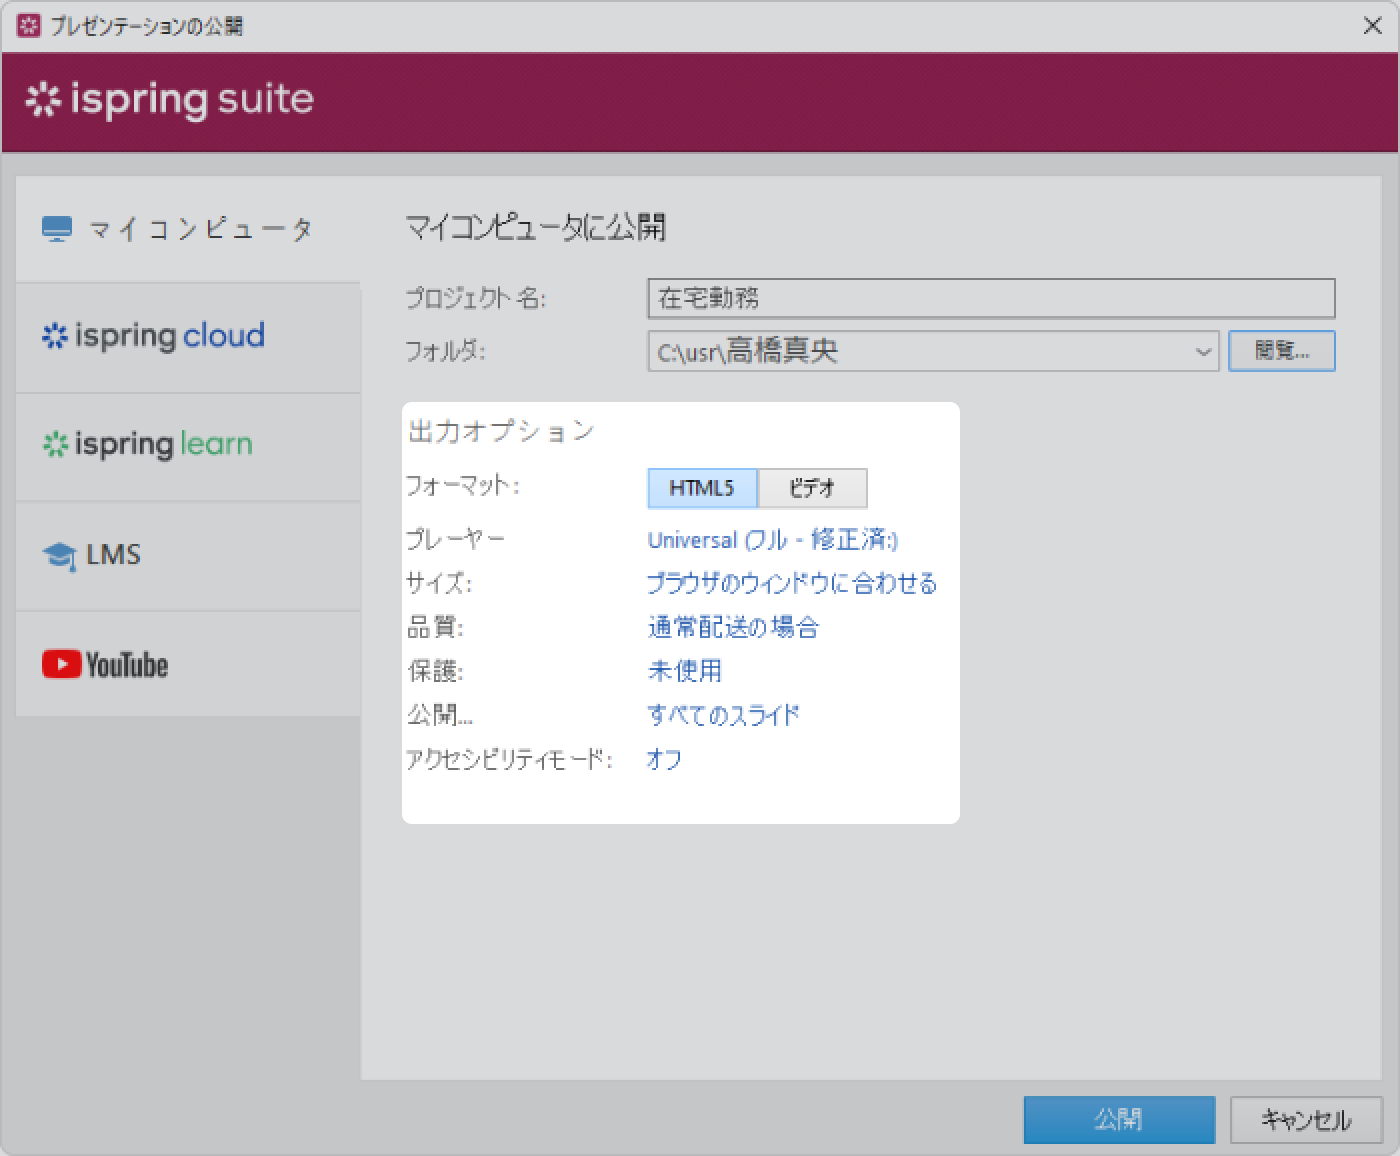Open the Universal (フル - 修正済) player link
1400x1156 pixels.
(x=773, y=540)
